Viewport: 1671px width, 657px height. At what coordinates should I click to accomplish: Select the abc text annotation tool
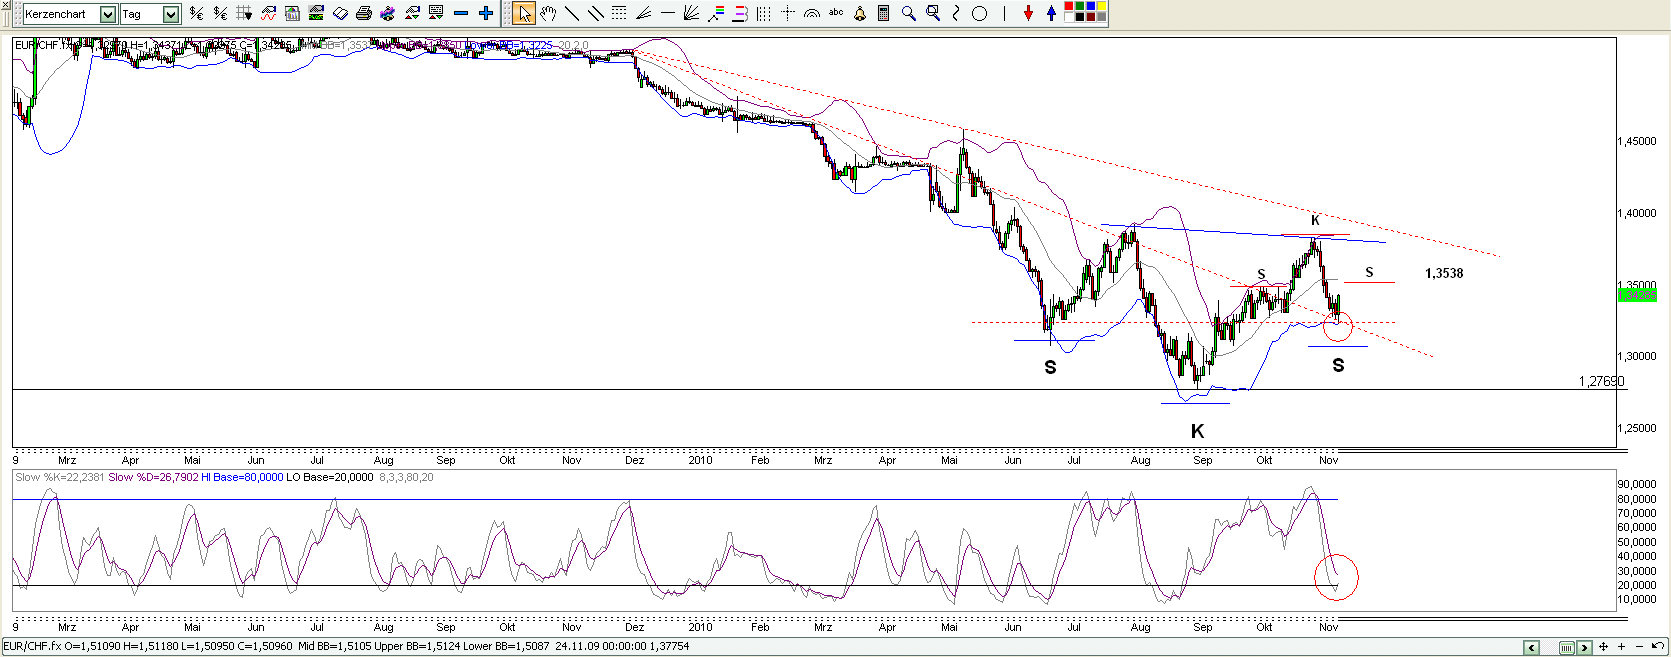pos(836,13)
